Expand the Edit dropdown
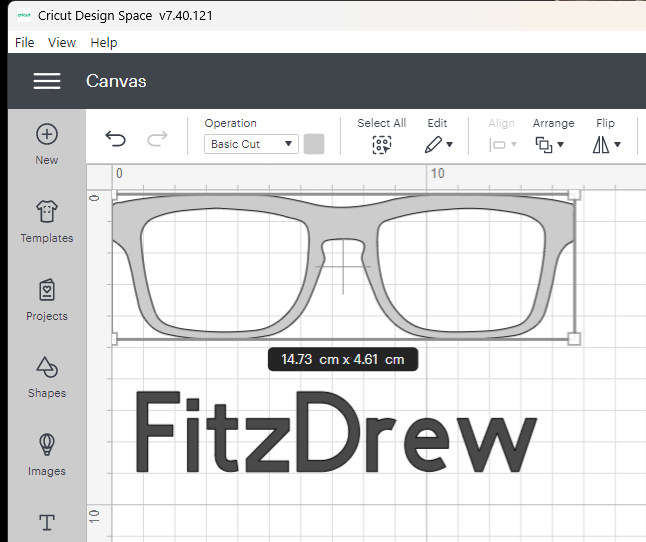 tap(437, 144)
